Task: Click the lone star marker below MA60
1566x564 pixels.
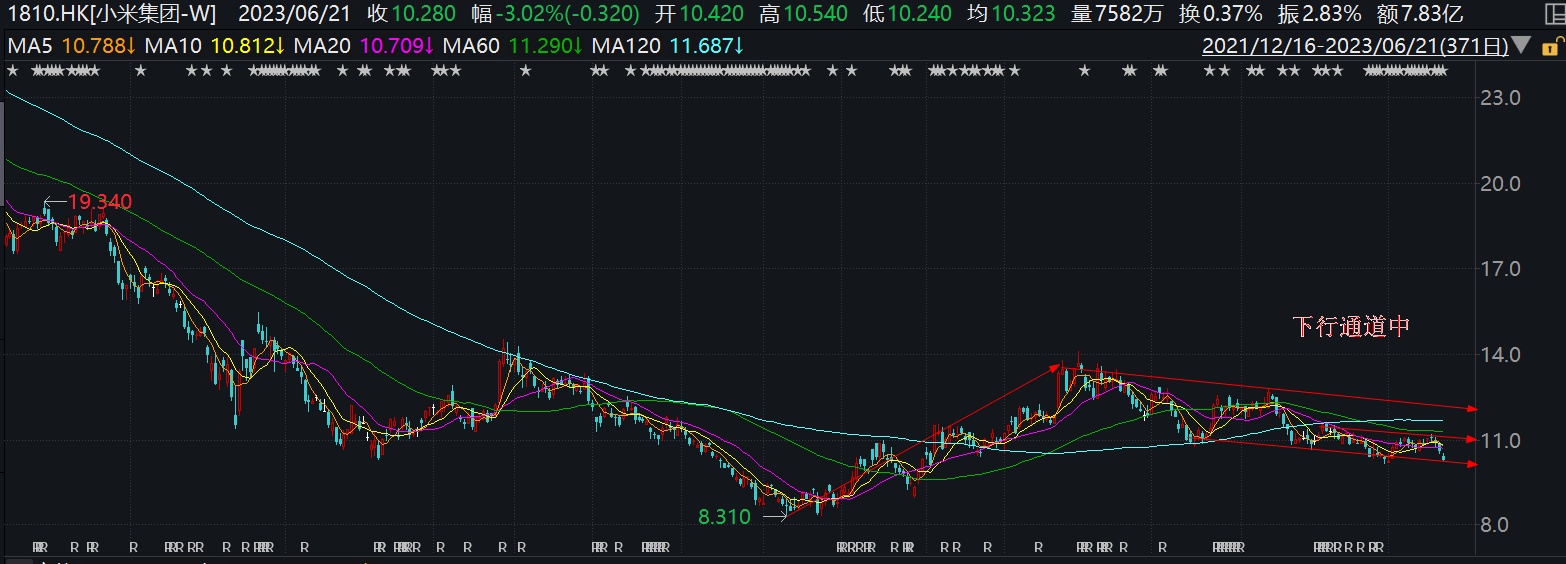Action: (524, 71)
